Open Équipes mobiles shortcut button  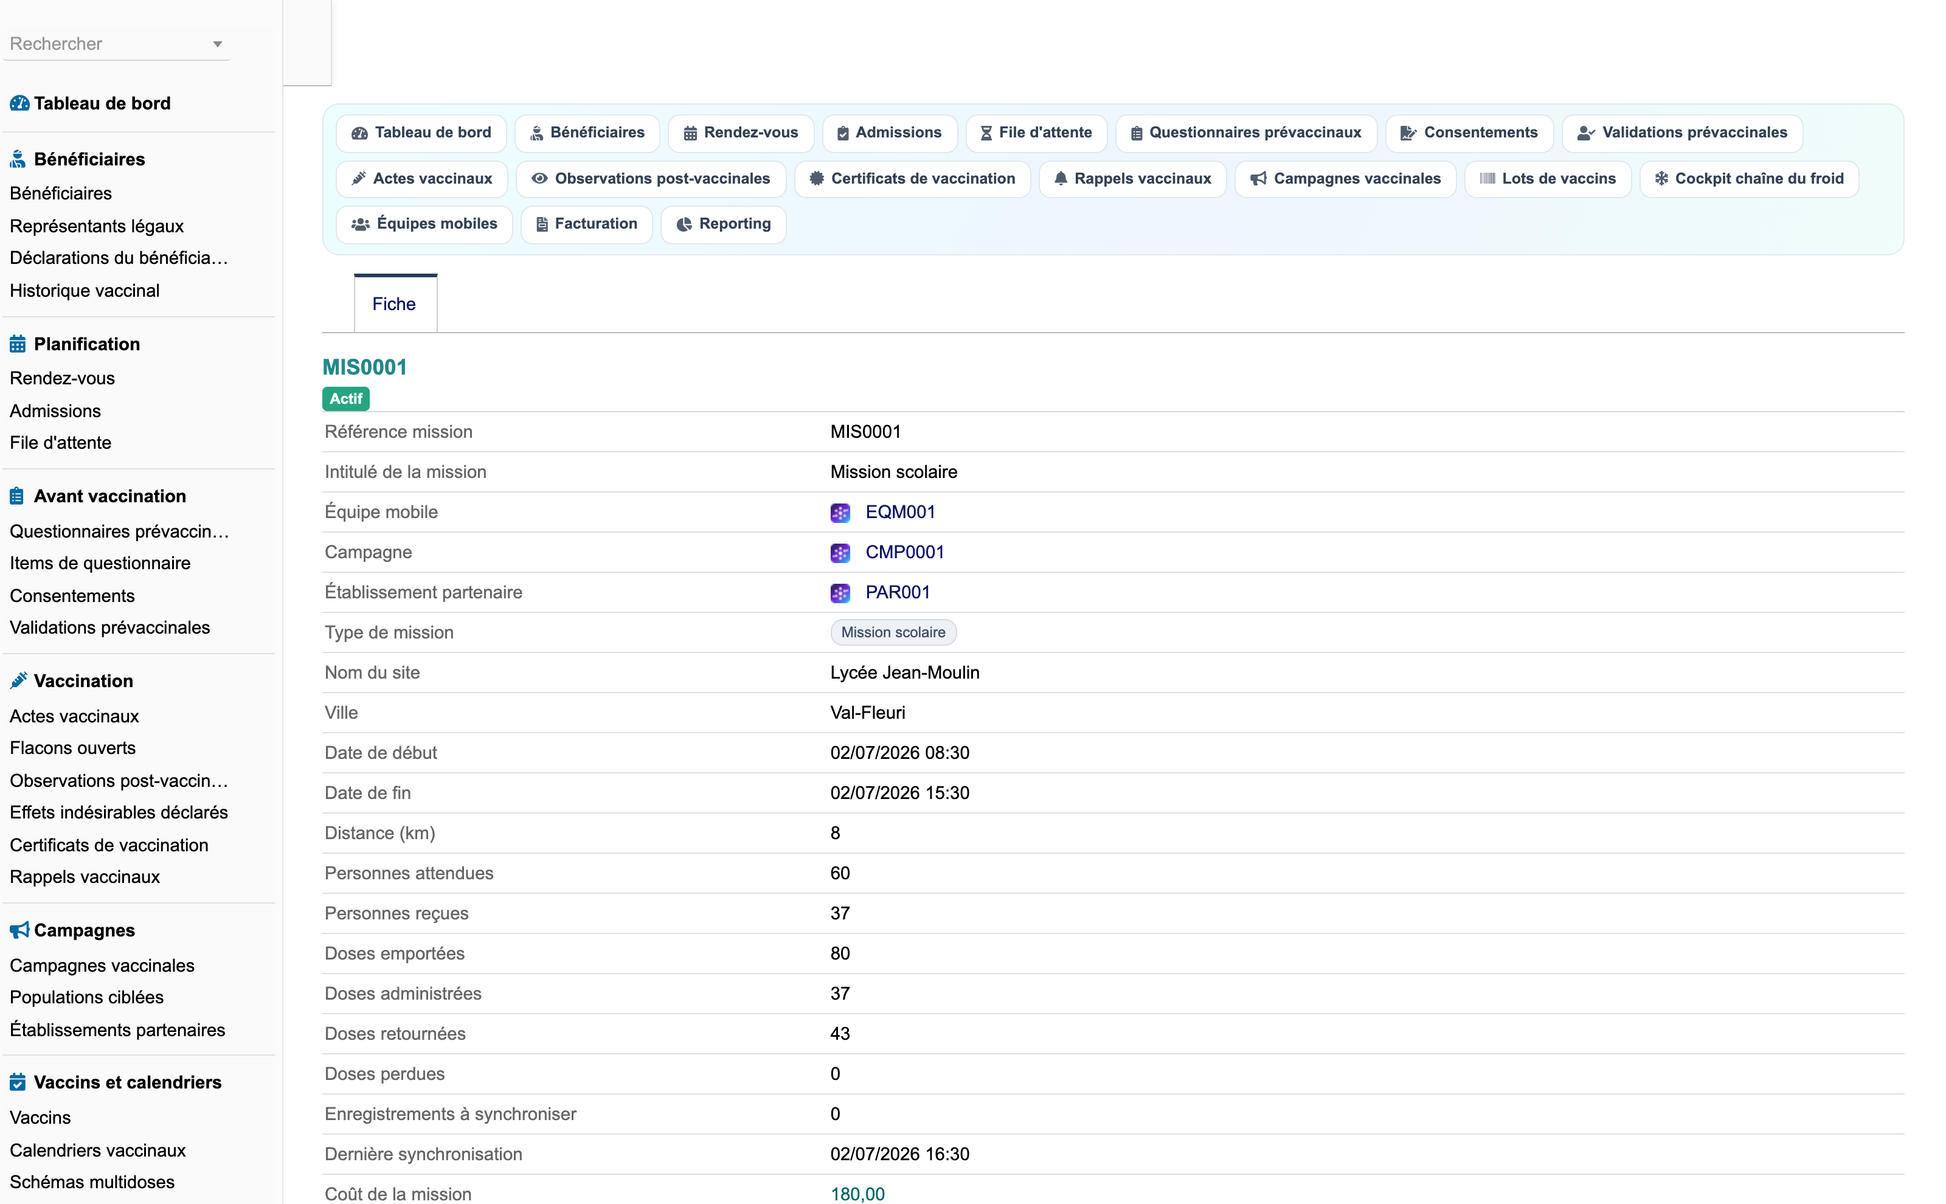[x=424, y=224]
